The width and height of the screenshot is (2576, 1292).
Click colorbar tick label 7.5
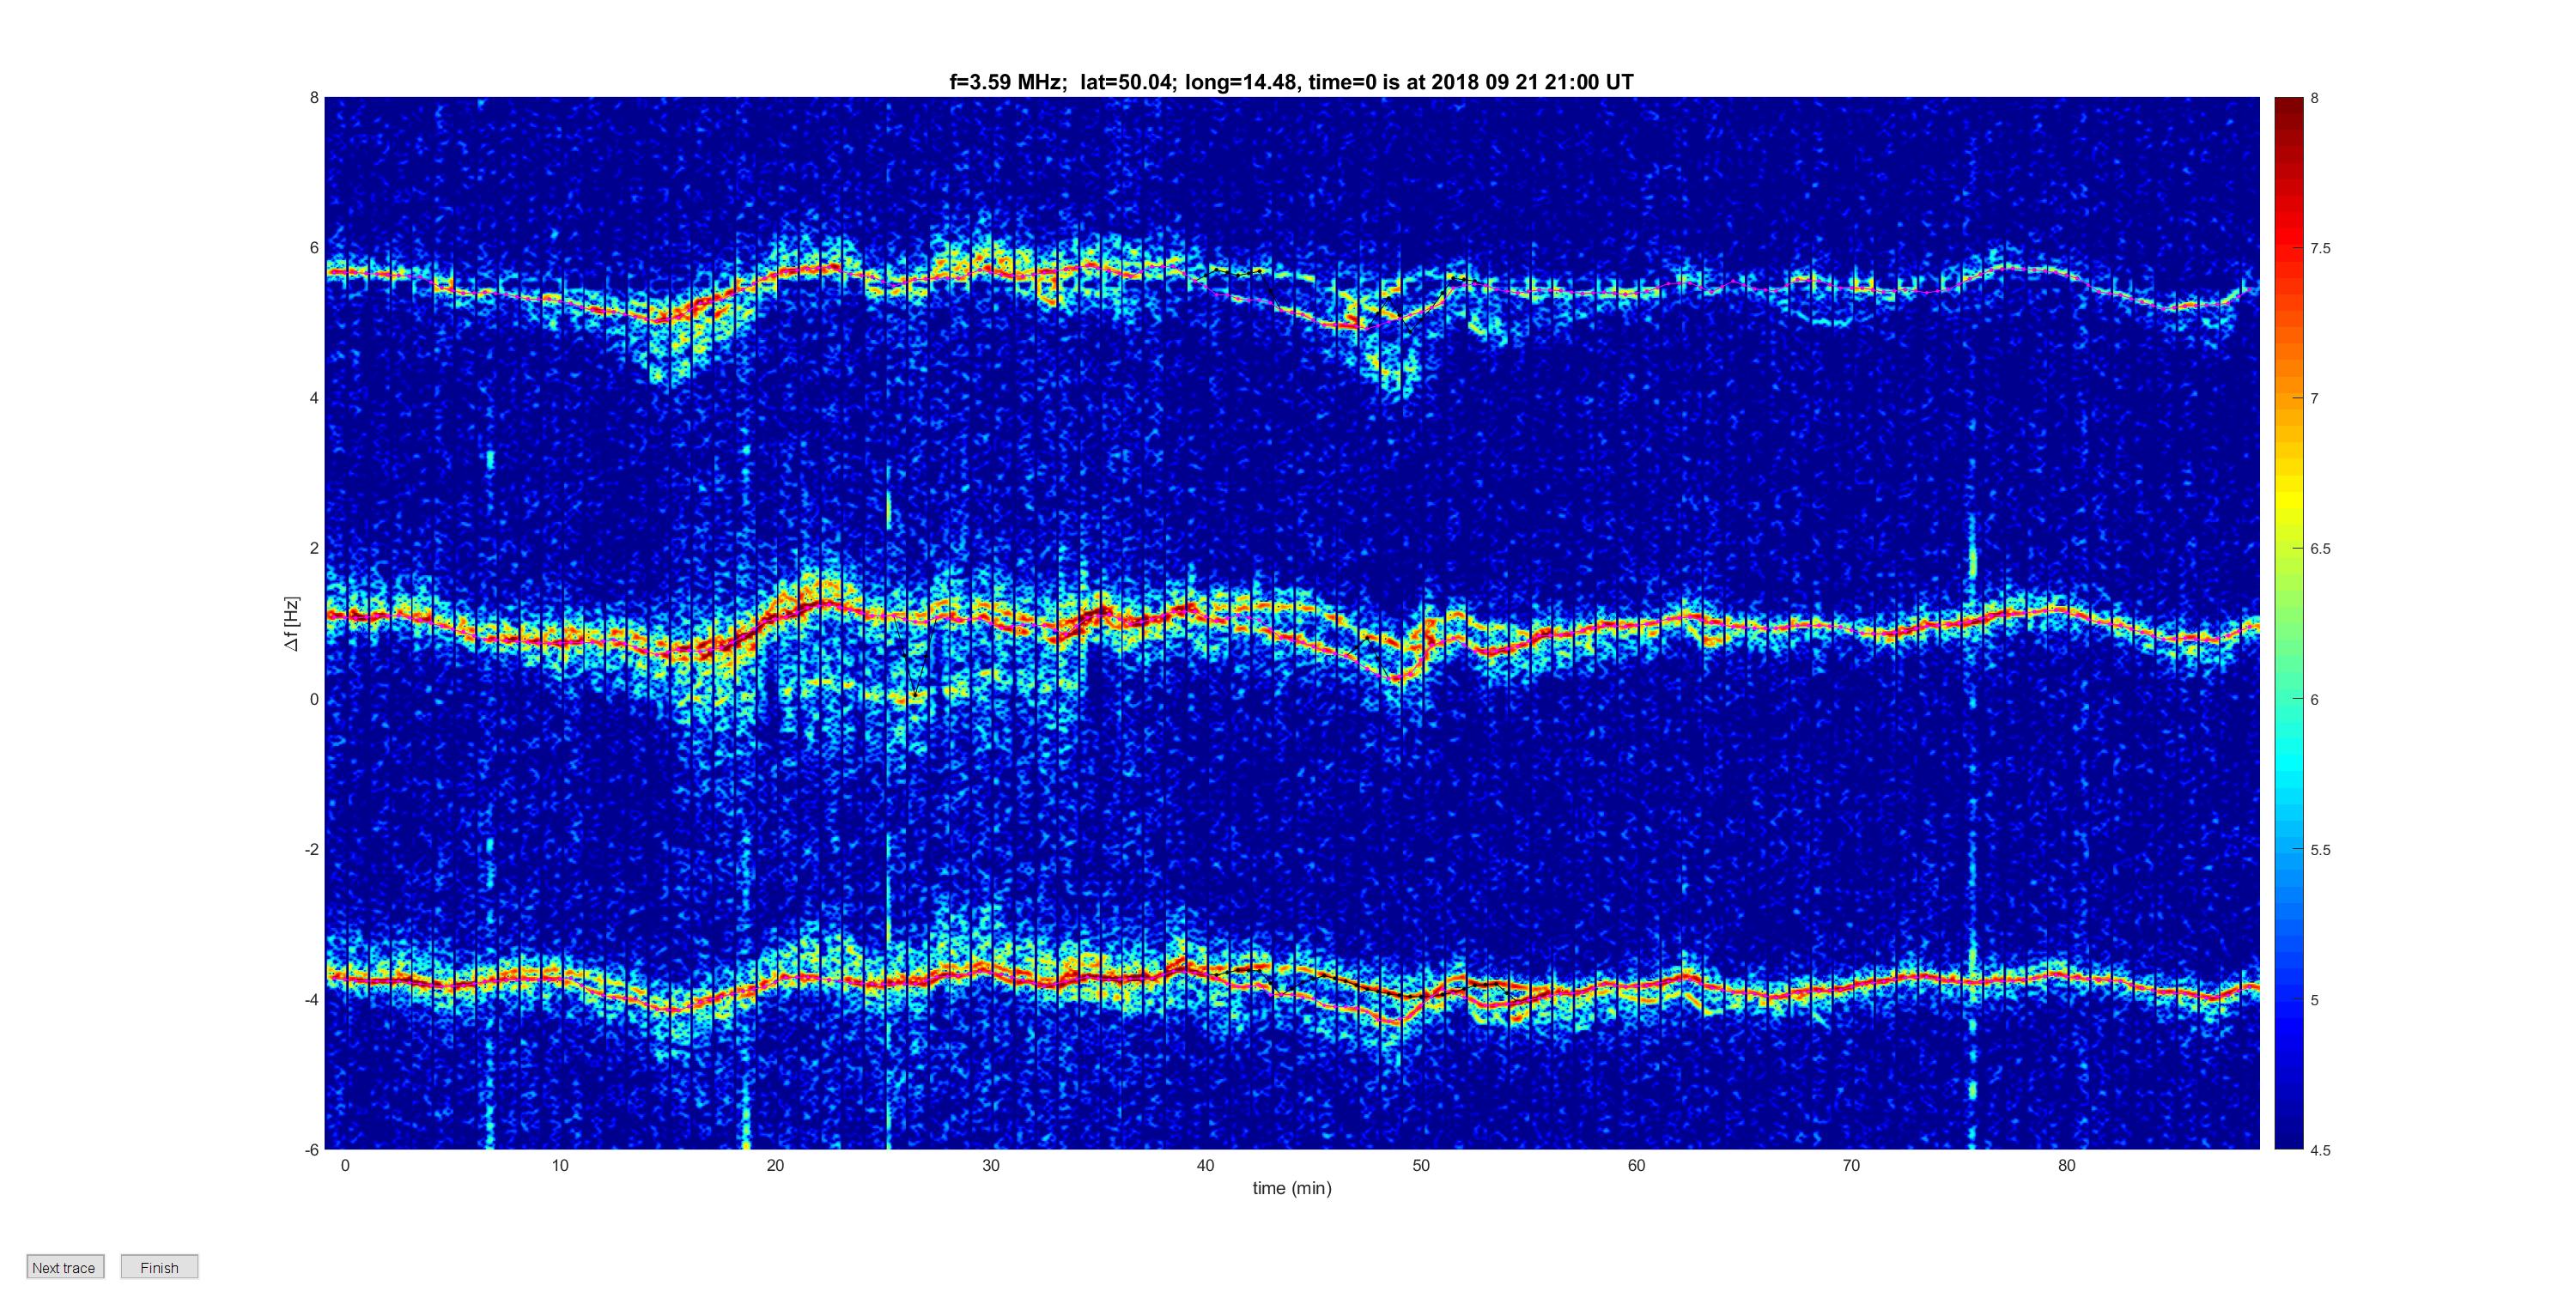[x=2320, y=249]
